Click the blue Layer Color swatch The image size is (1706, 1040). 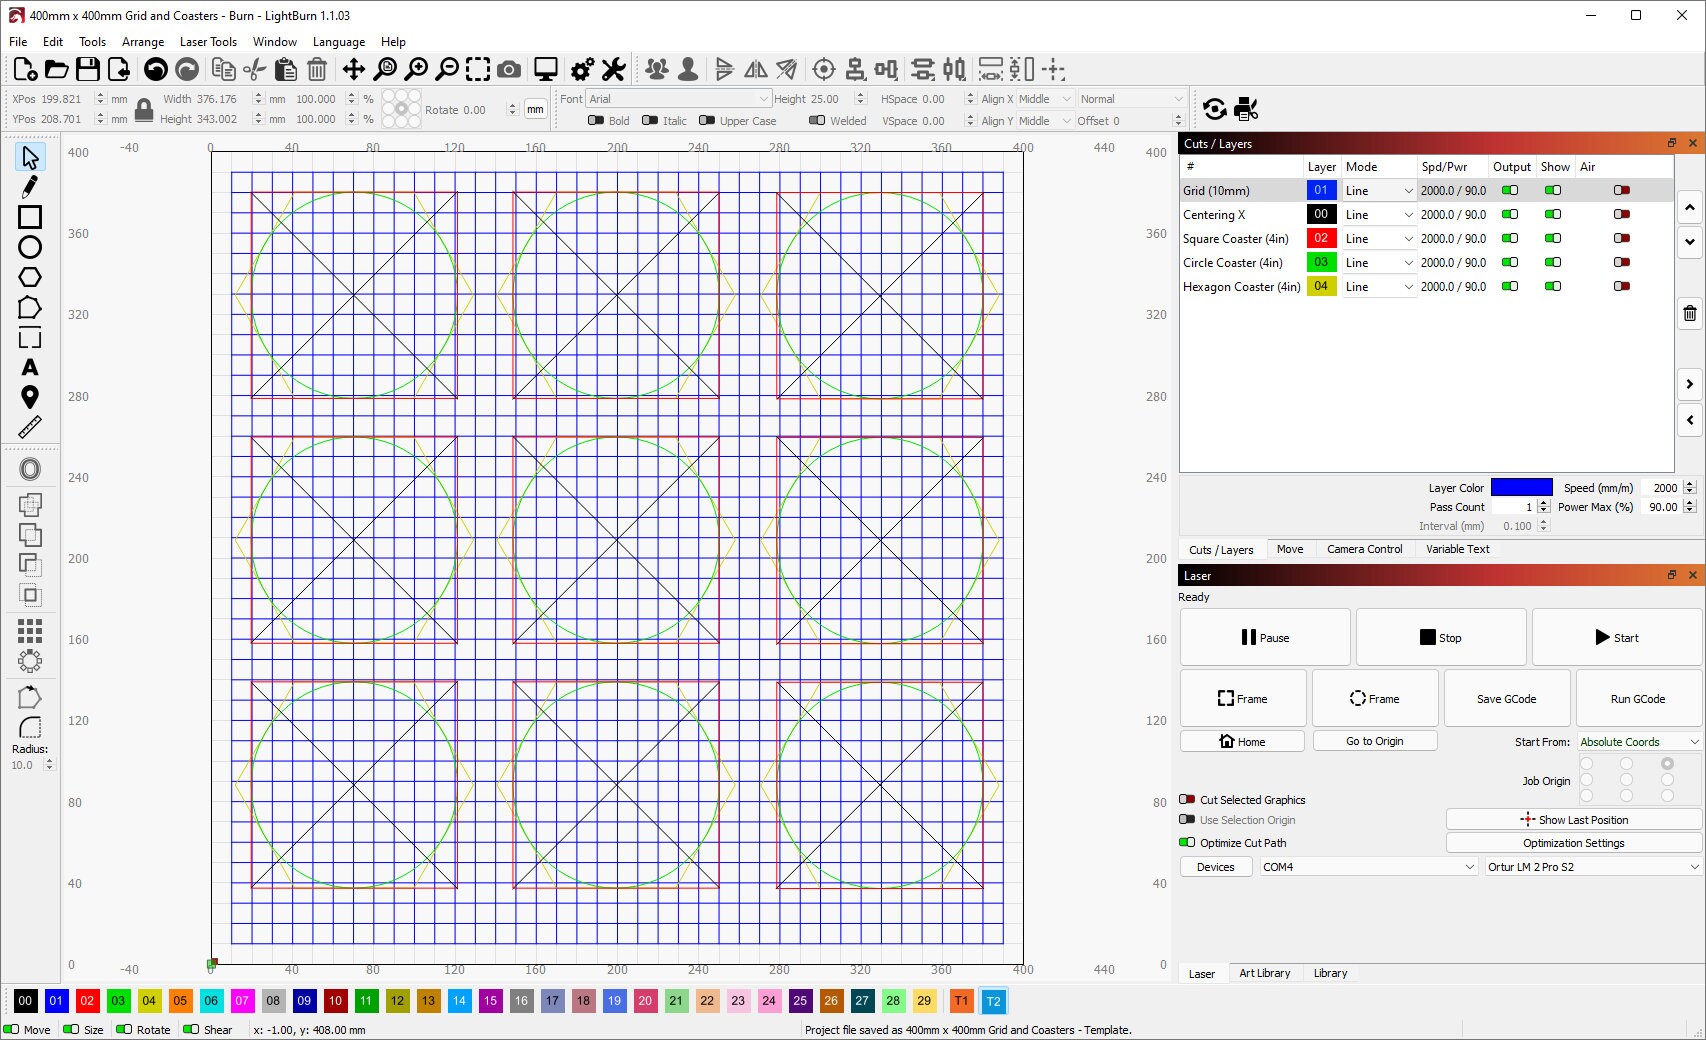(1521, 487)
